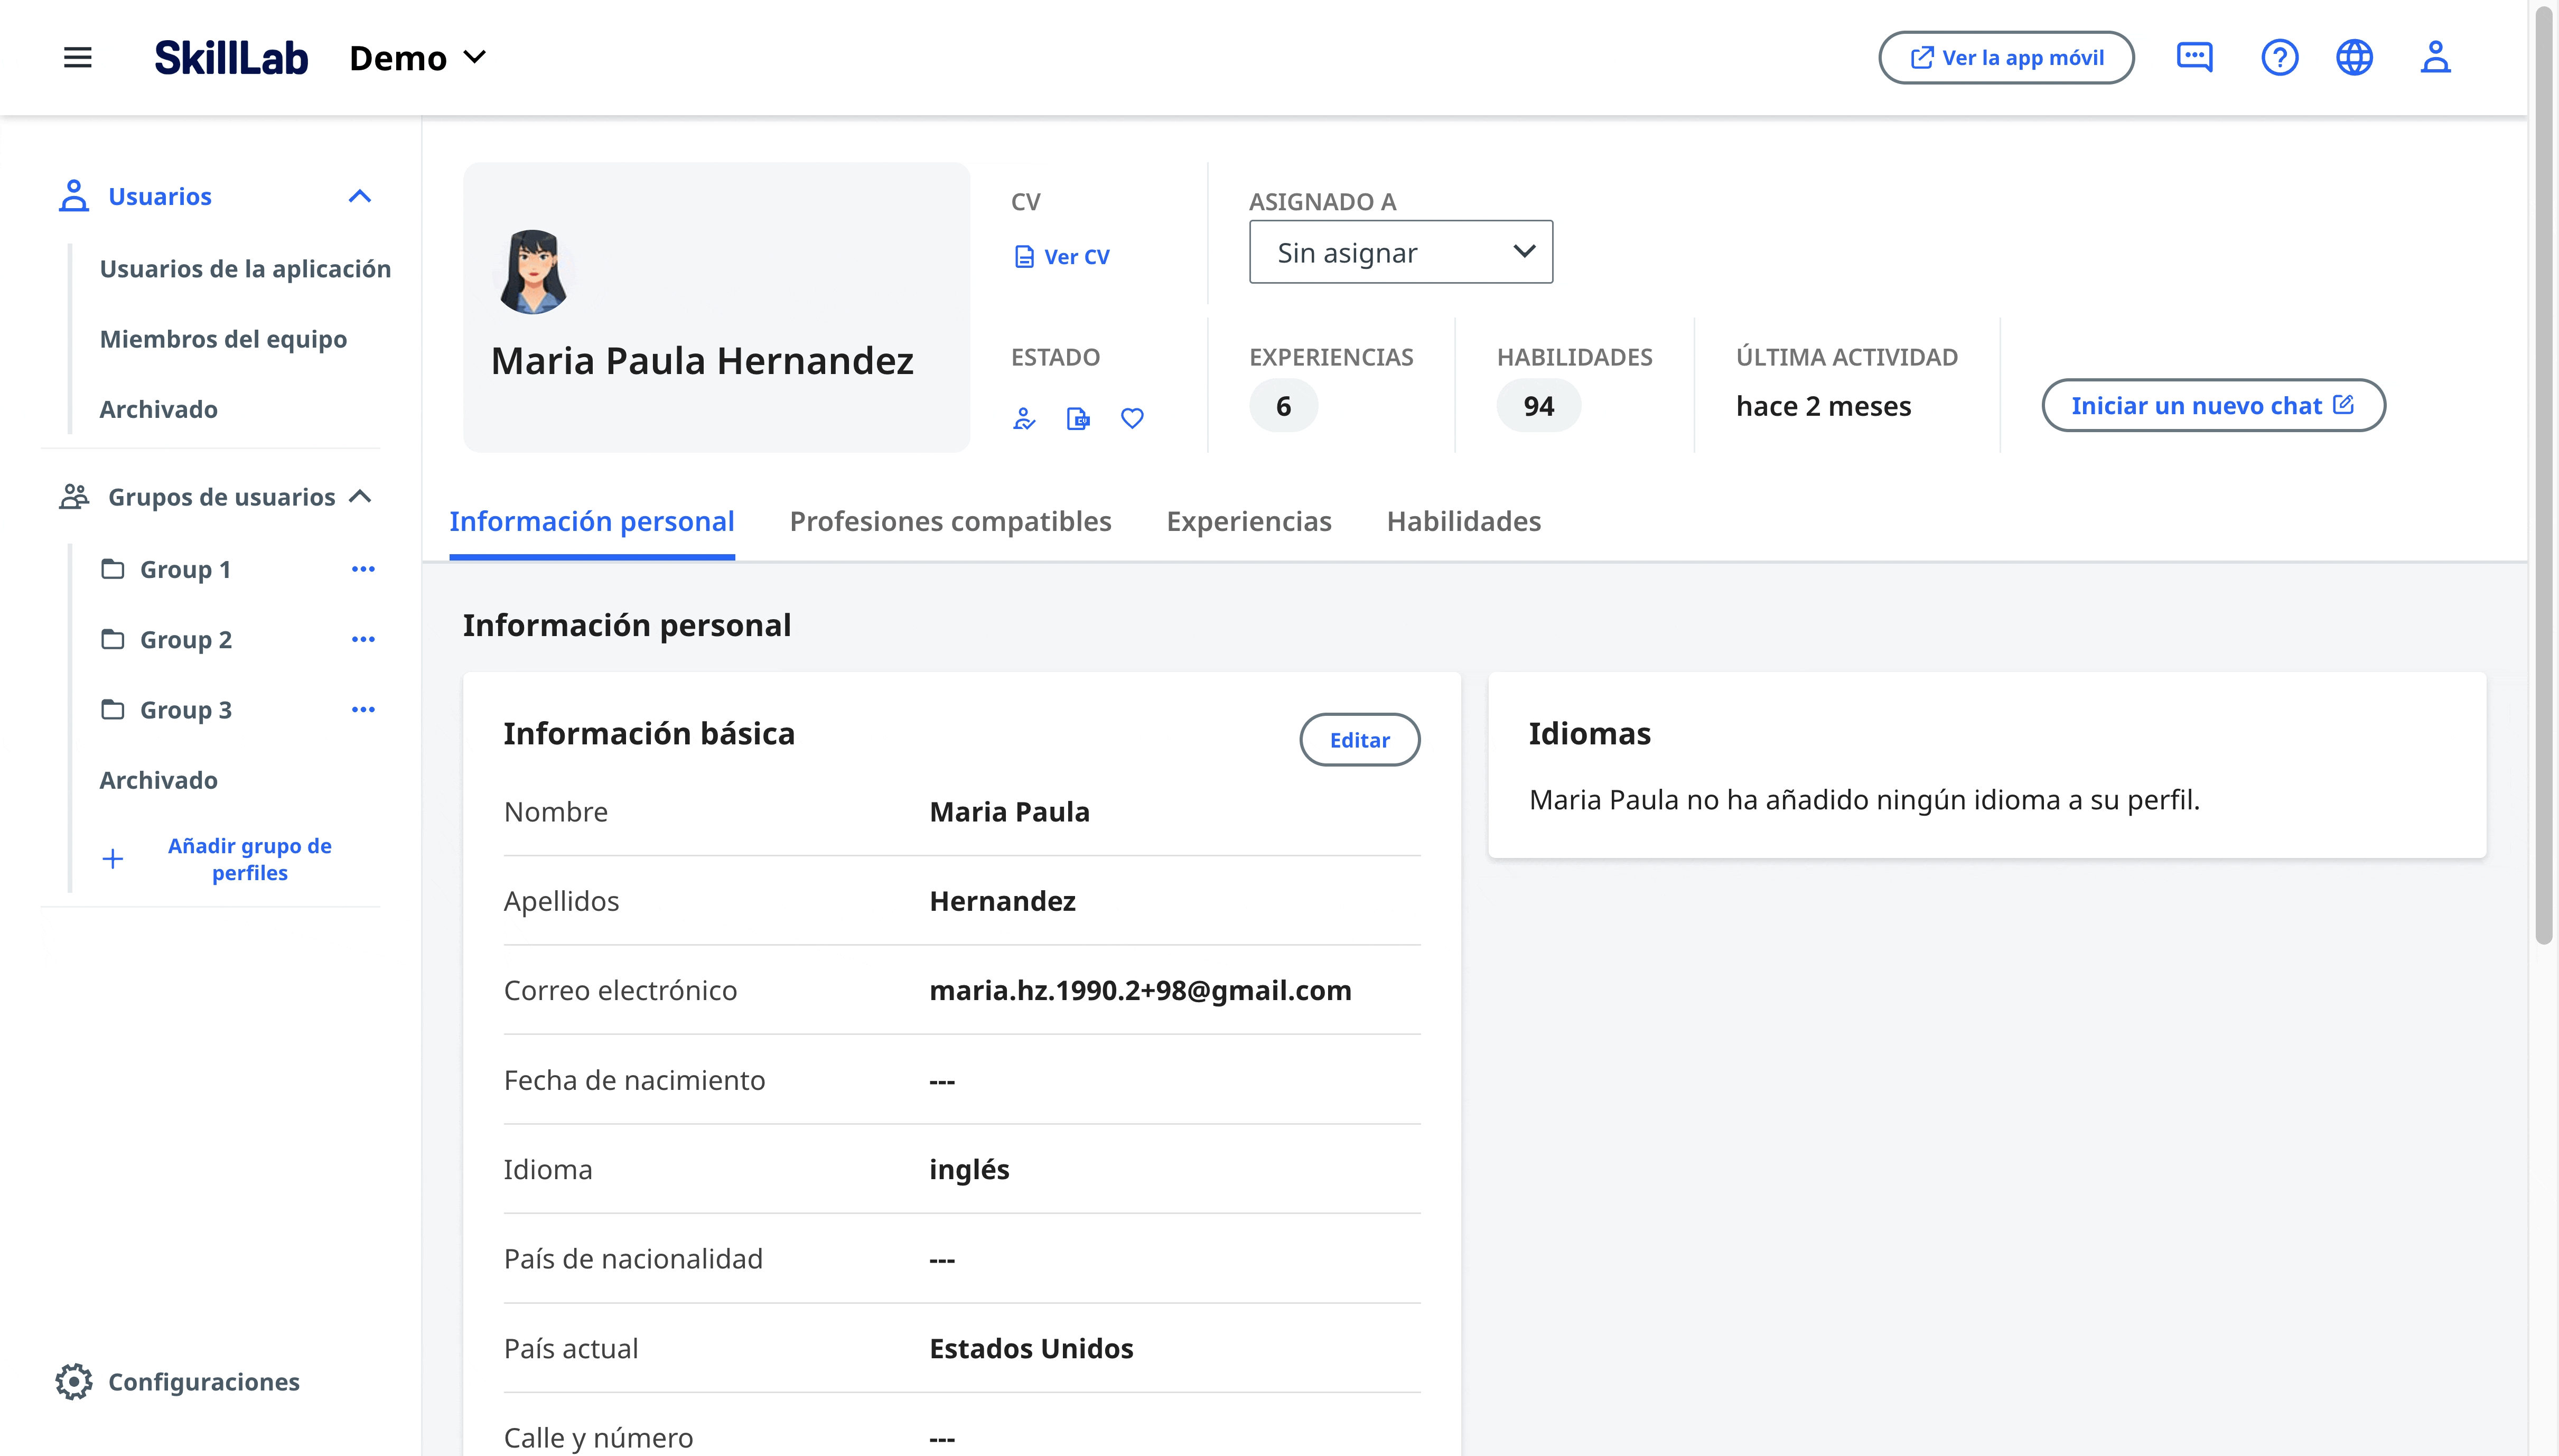Viewport: 2559px width, 1456px height.
Task: Collapse the Grupos de usuarios chevron
Action: [360, 497]
